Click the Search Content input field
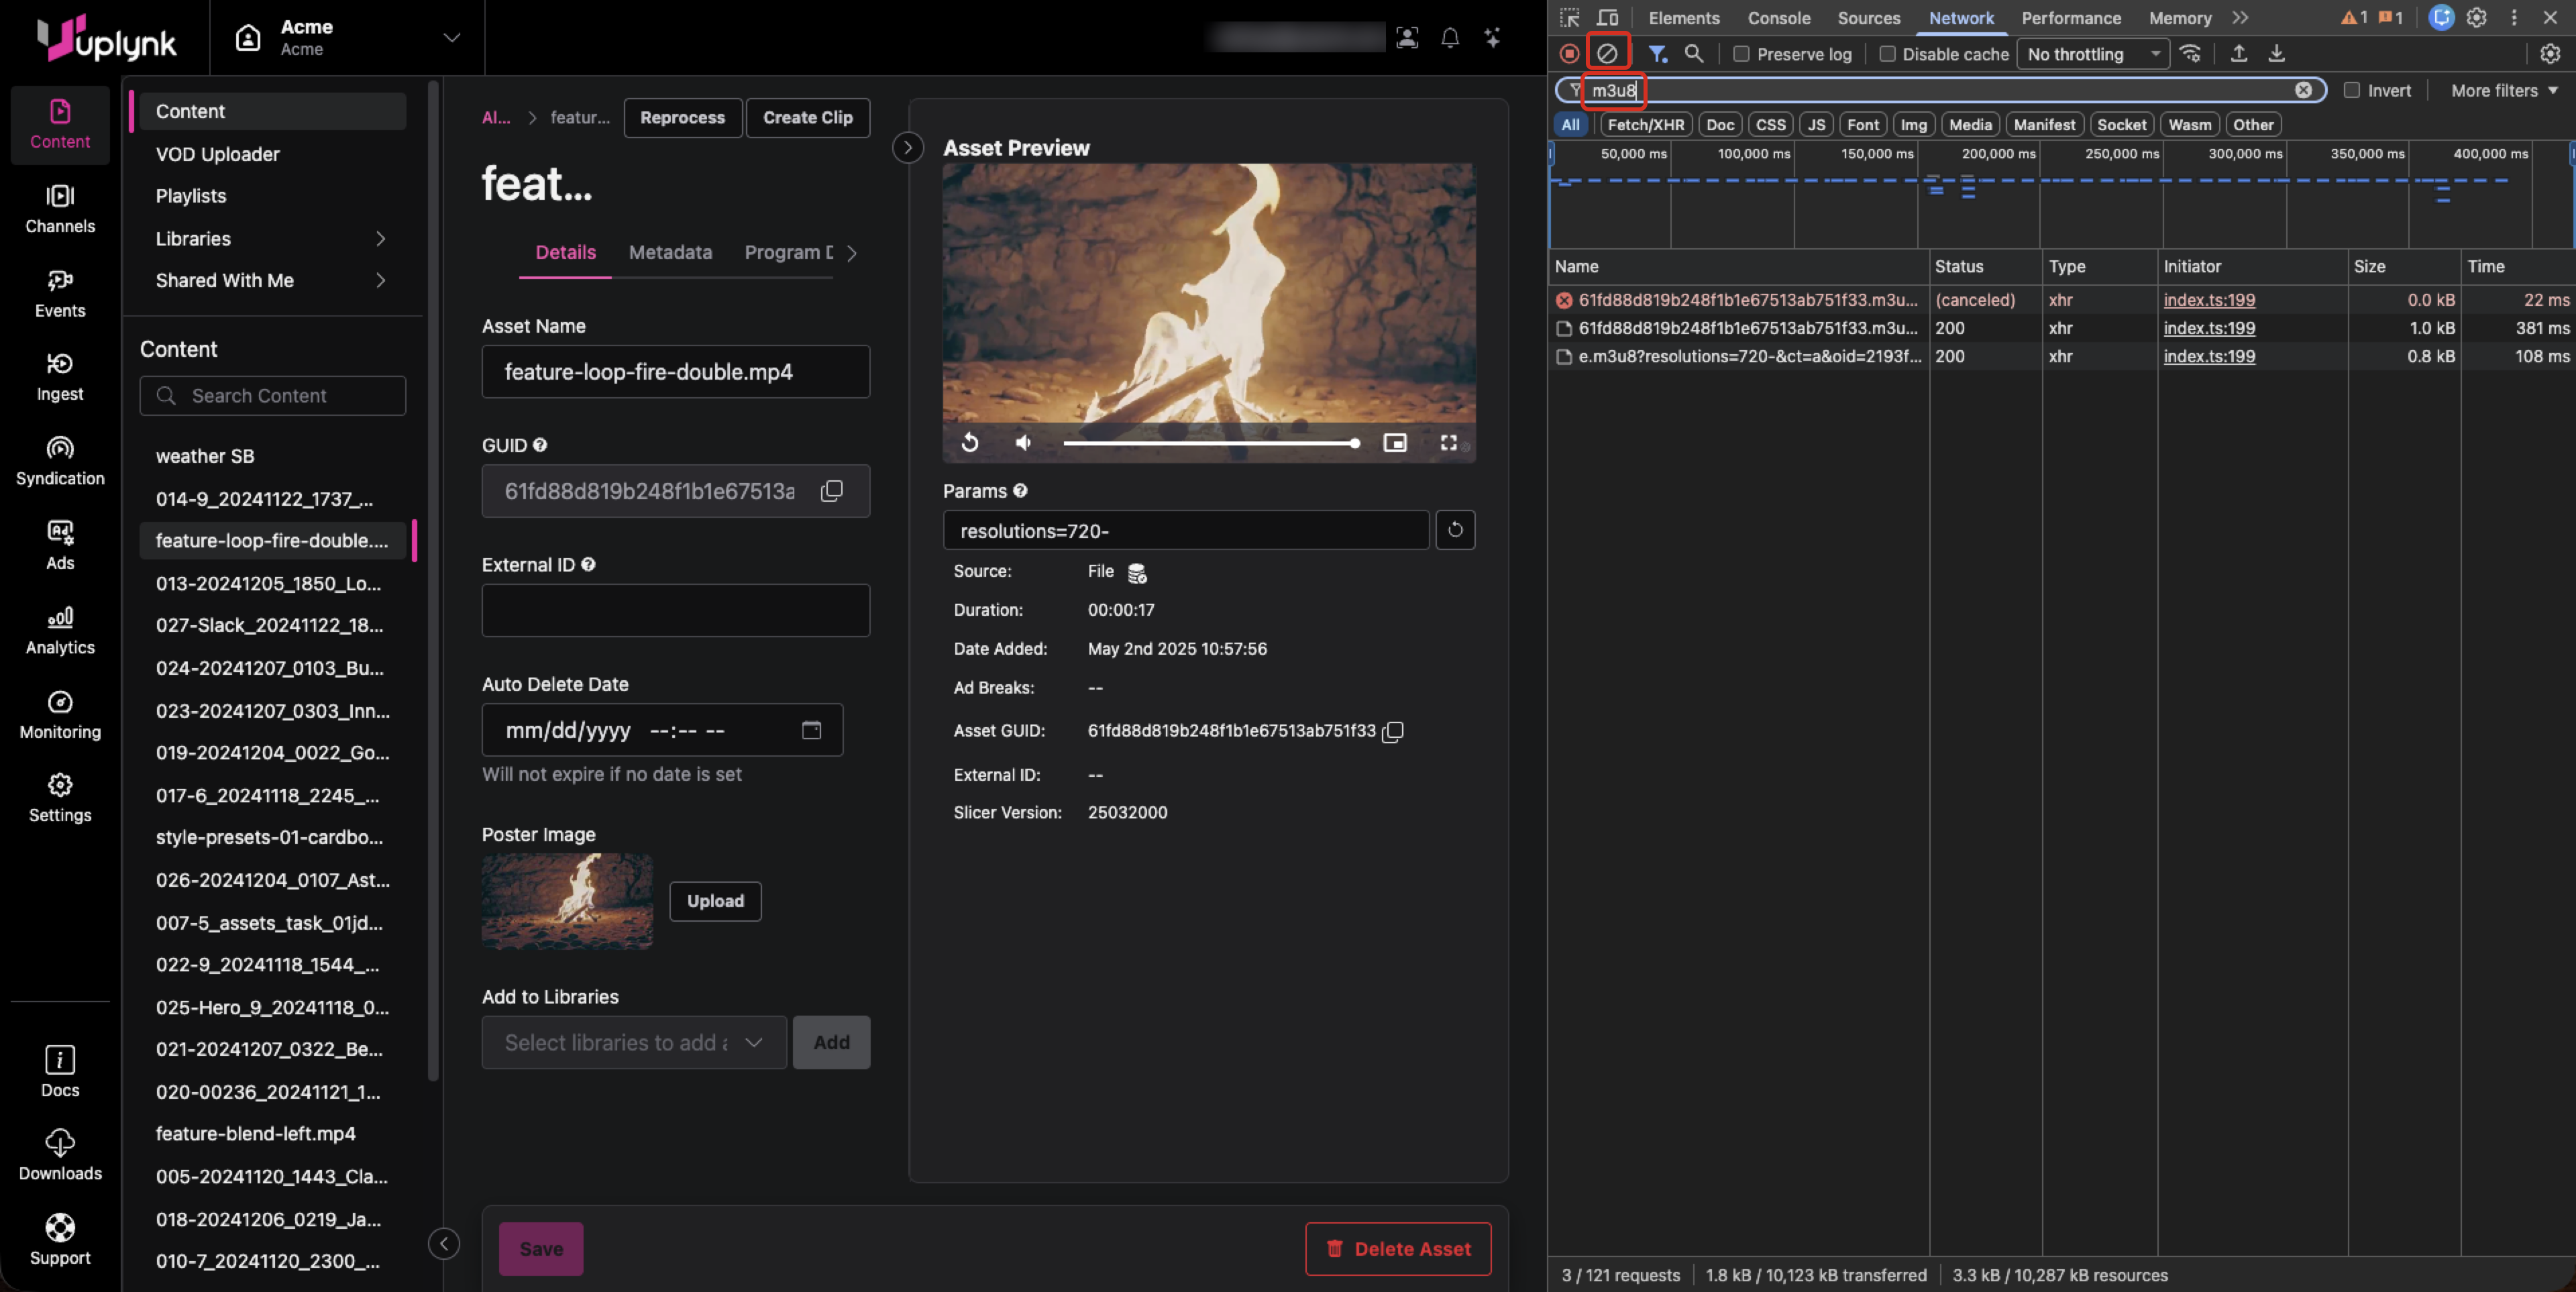Screen dimensions: 2576x1292 click(272, 395)
